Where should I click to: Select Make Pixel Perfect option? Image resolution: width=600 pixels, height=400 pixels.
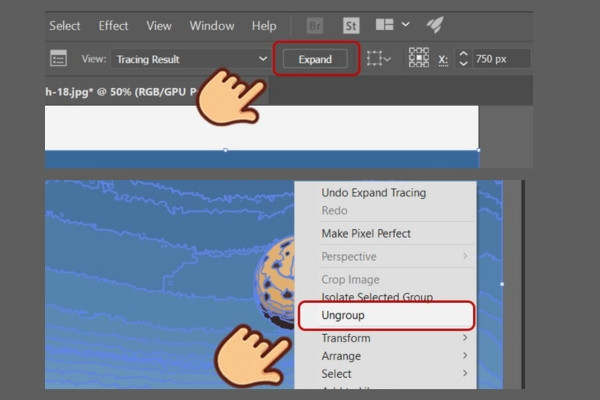pos(366,233)
